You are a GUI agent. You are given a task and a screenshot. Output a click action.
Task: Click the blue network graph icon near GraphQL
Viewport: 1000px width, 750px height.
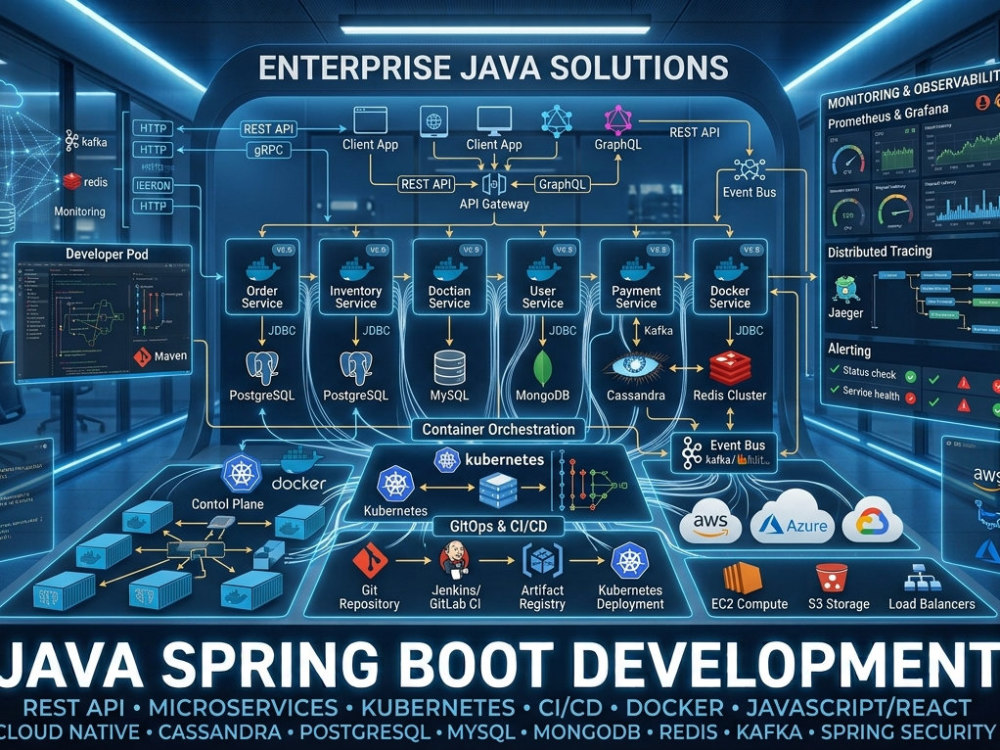(557, 121)
